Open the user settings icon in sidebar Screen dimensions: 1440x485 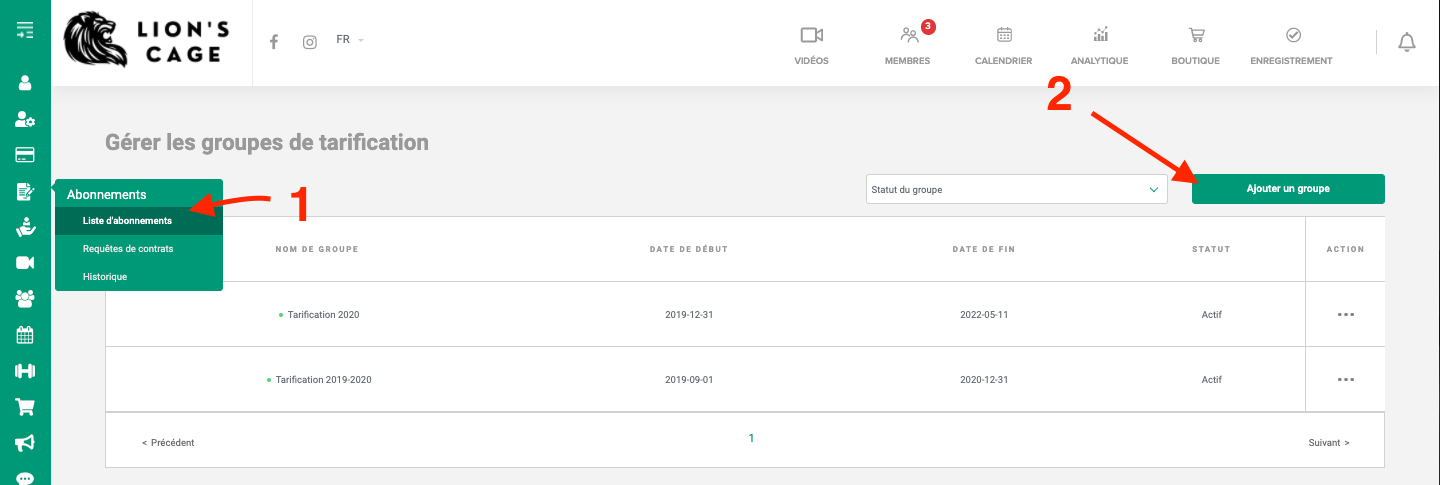click(x=25, y=119)
